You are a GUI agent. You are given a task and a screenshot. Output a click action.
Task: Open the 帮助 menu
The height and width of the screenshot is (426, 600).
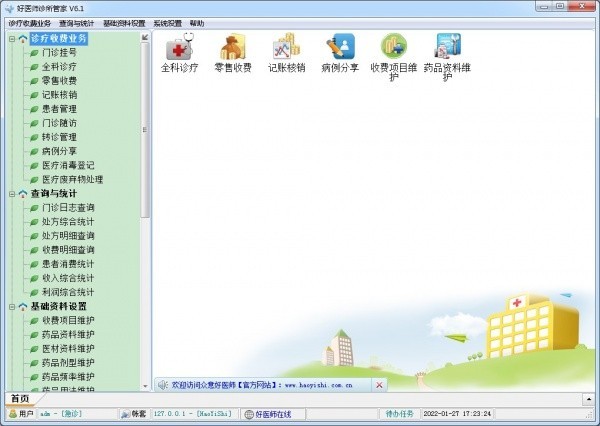pyautogui.click(x=197, y=23)
